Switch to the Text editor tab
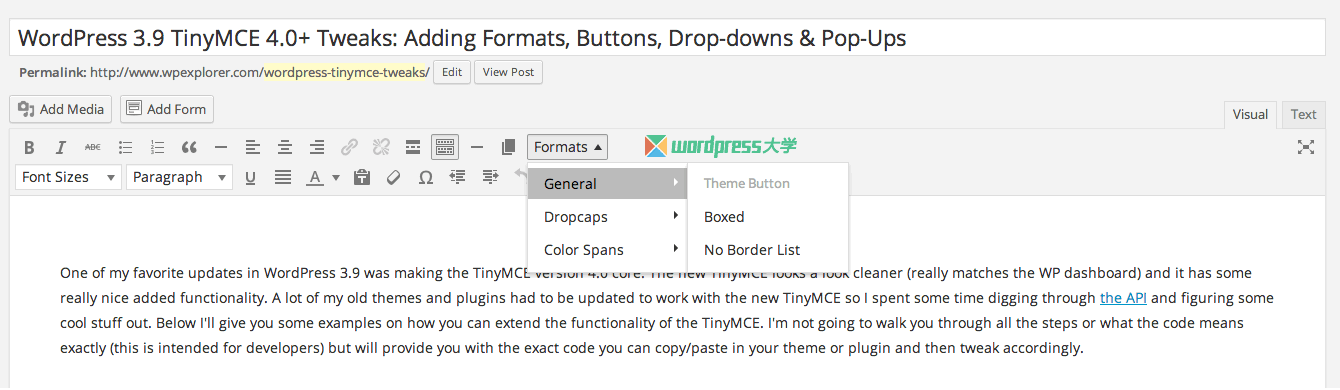 point(1304,114)
